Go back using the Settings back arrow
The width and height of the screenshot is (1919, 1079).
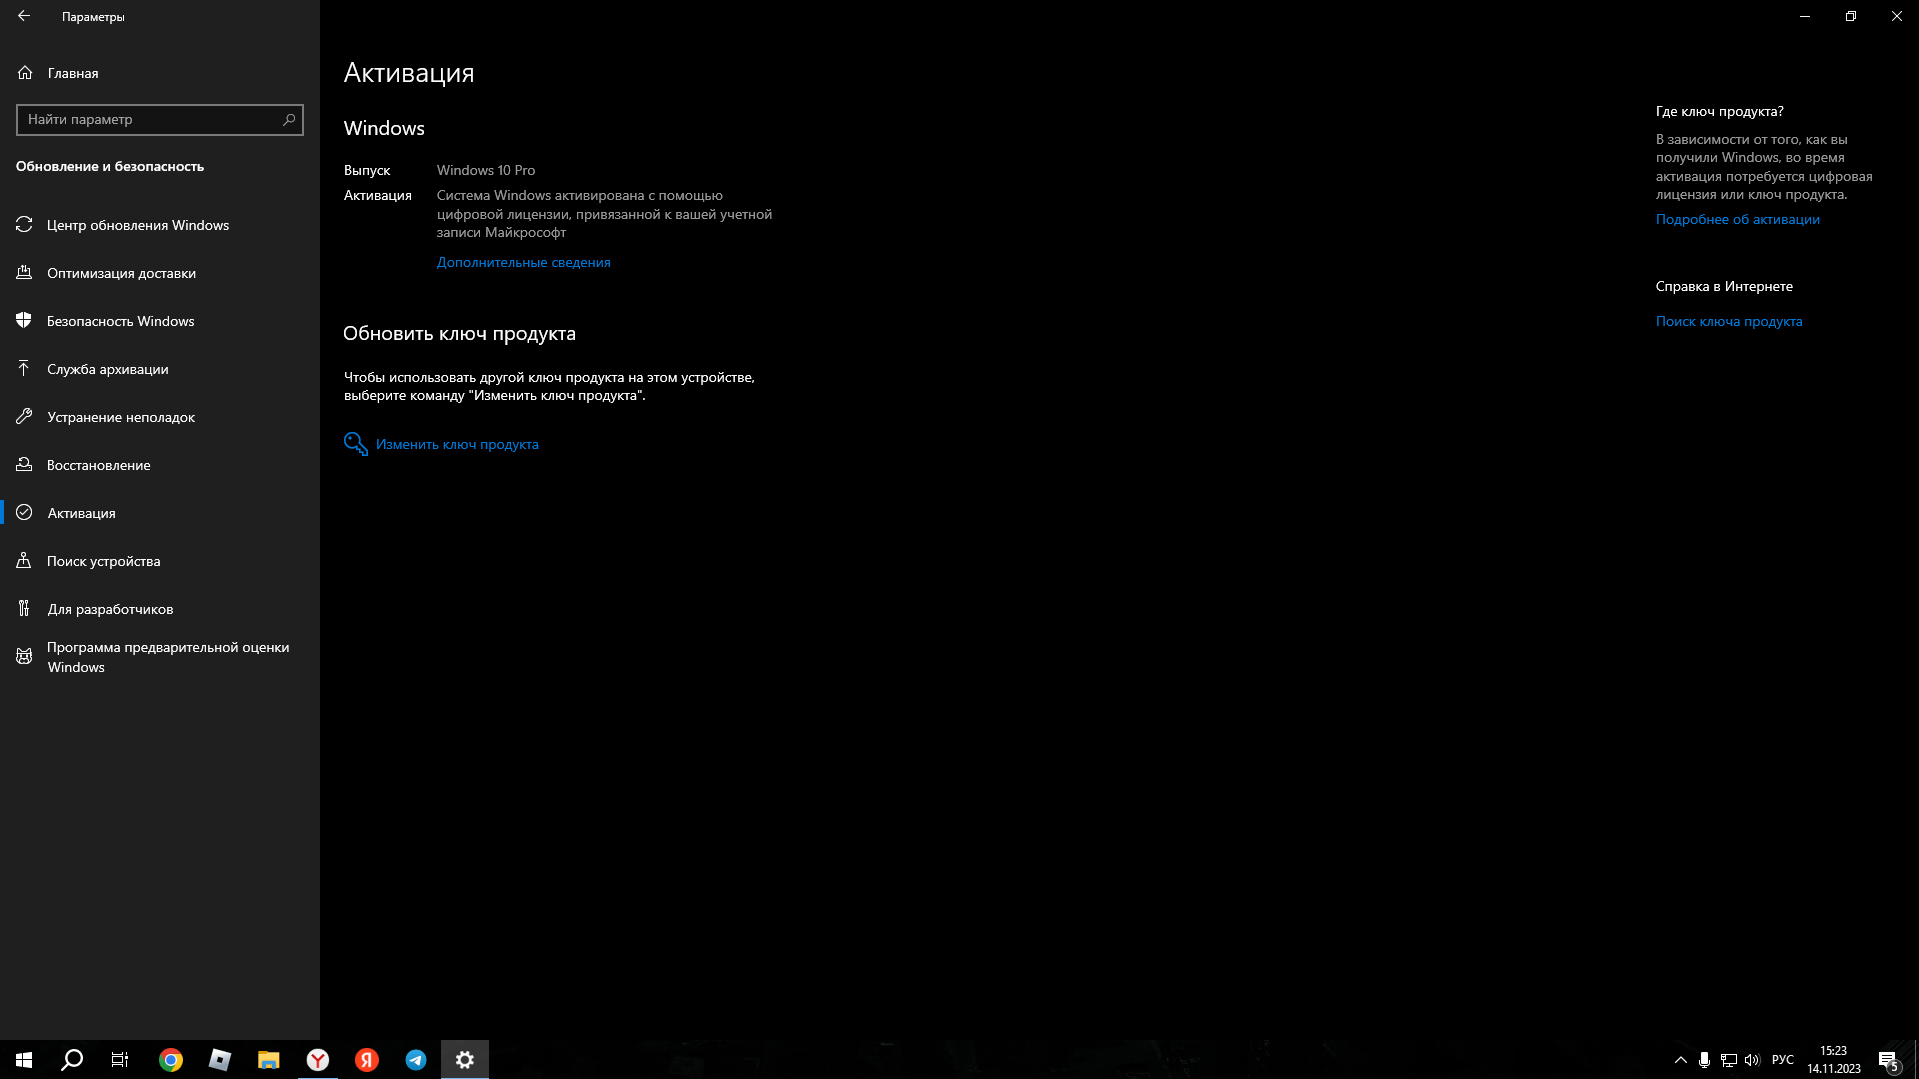(24, 16)
